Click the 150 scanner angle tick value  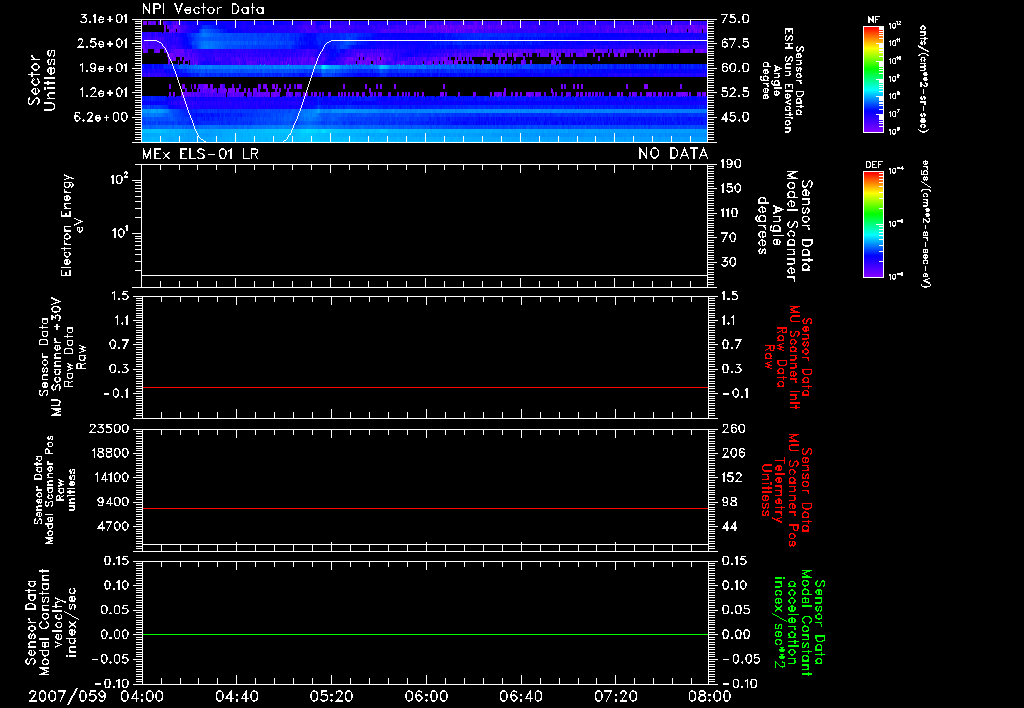[731, 188]
